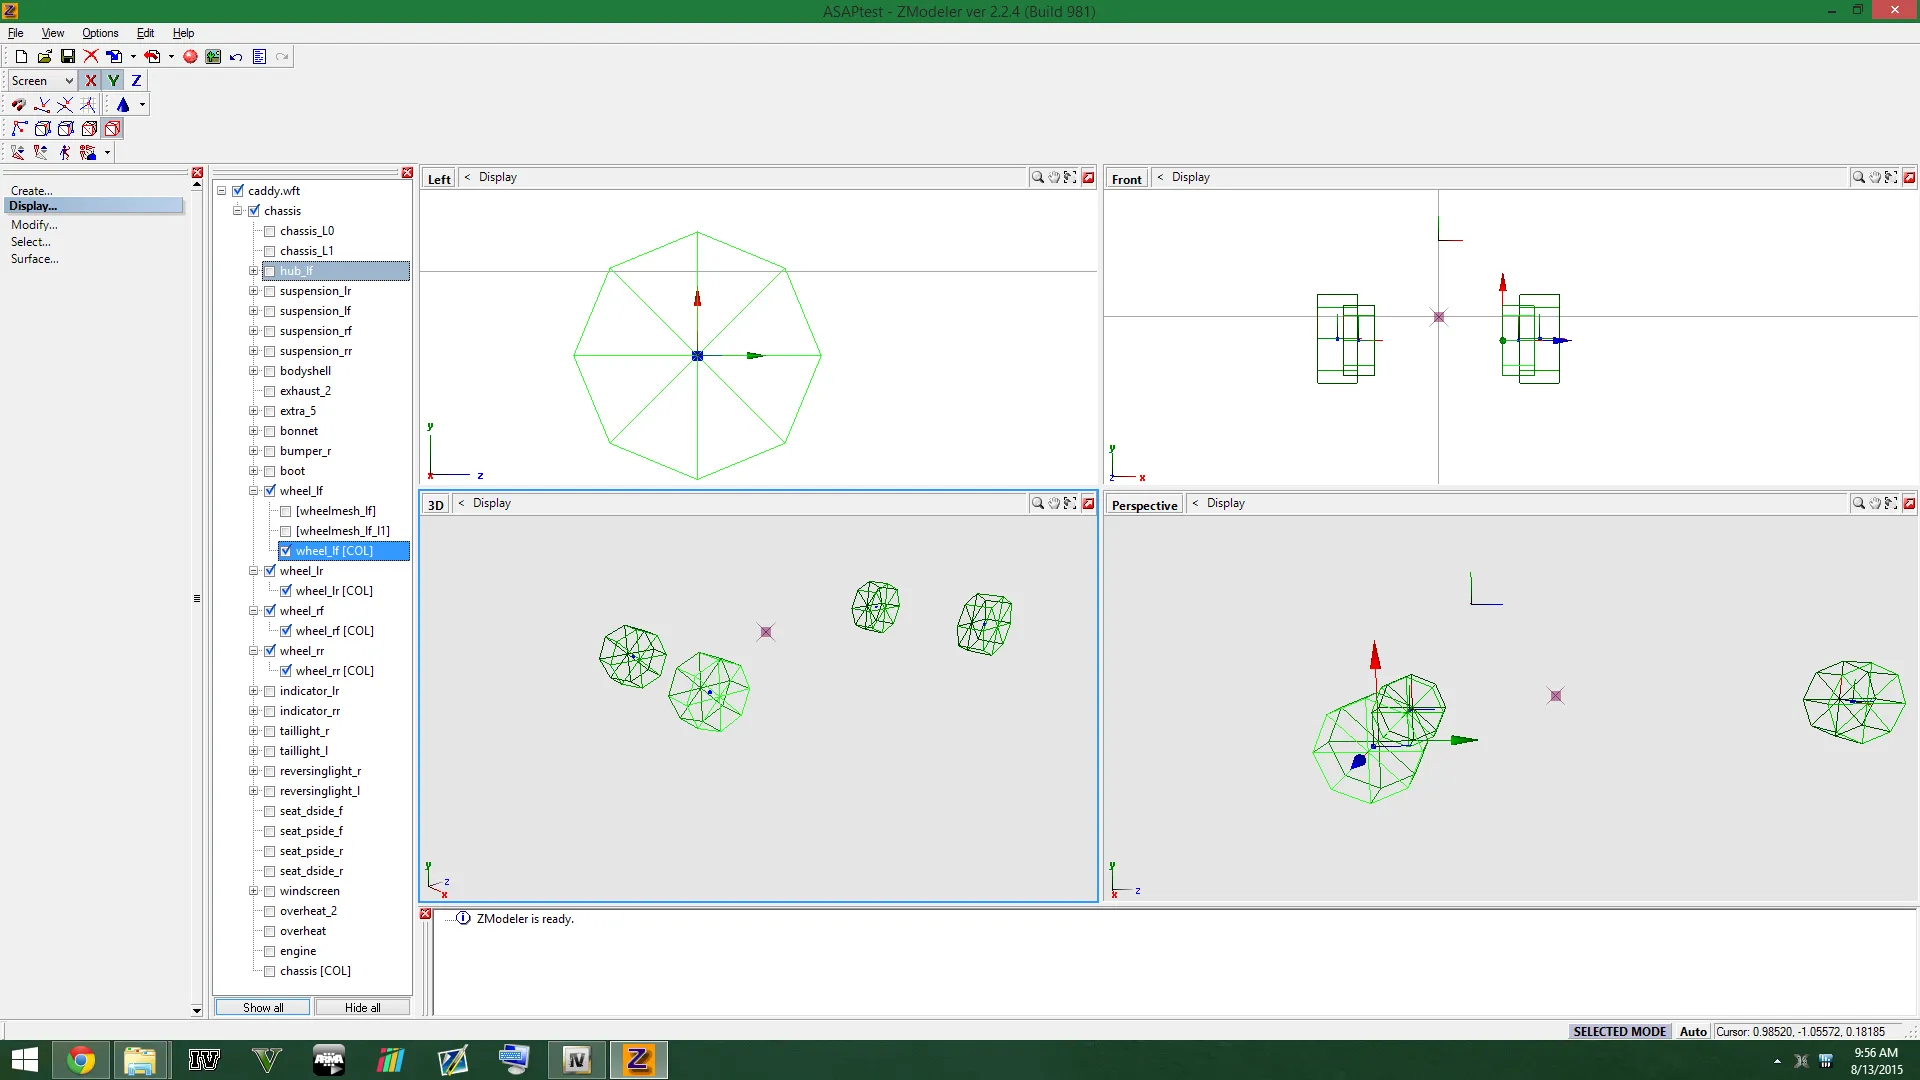Click the undo arrow icon in toolbar

[236, 57]
